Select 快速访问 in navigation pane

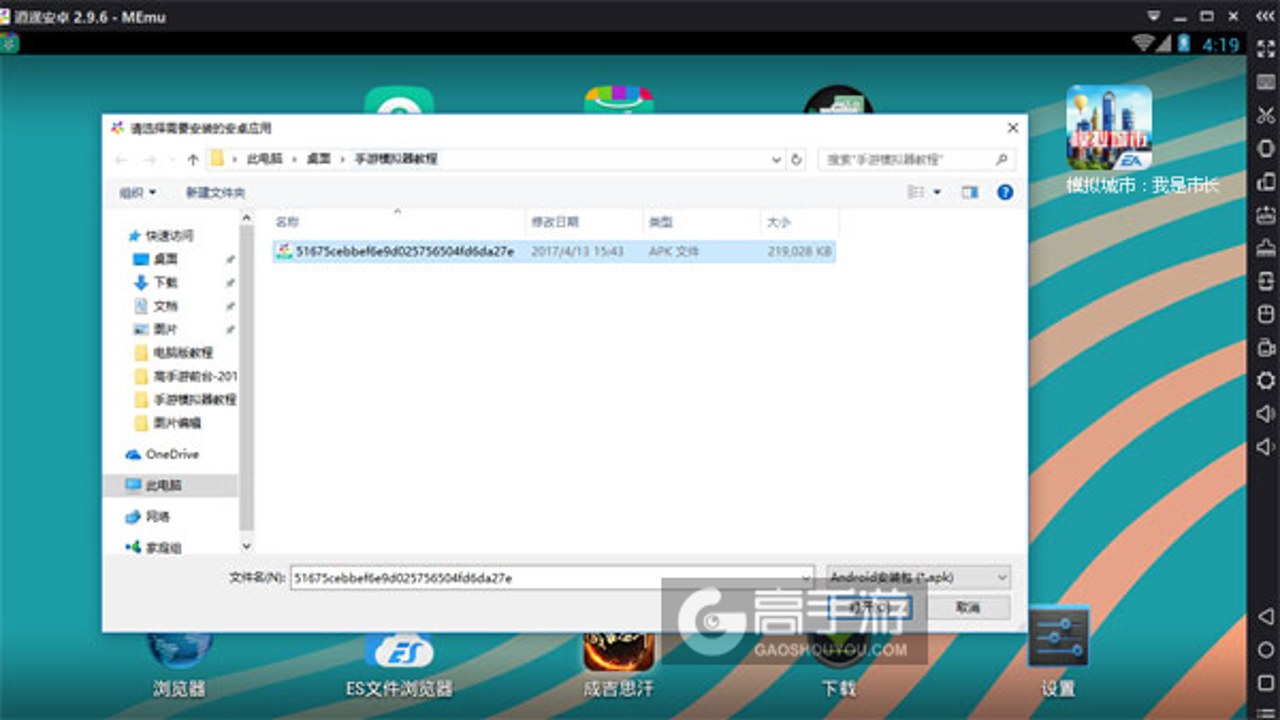[161, 236]
